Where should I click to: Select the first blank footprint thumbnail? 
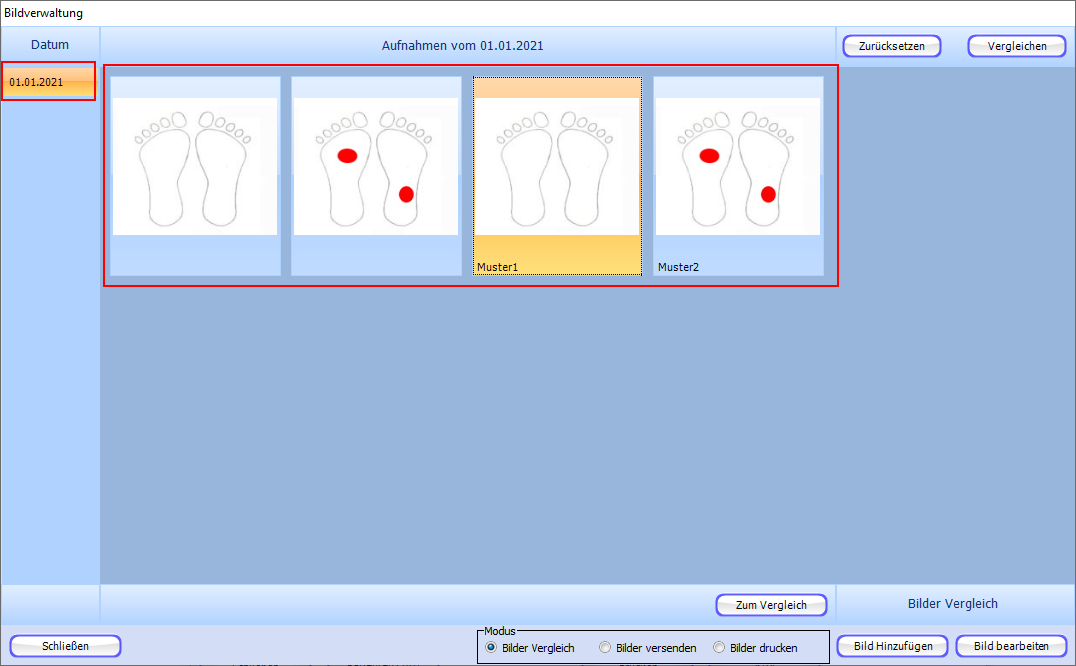pos(195,166)
